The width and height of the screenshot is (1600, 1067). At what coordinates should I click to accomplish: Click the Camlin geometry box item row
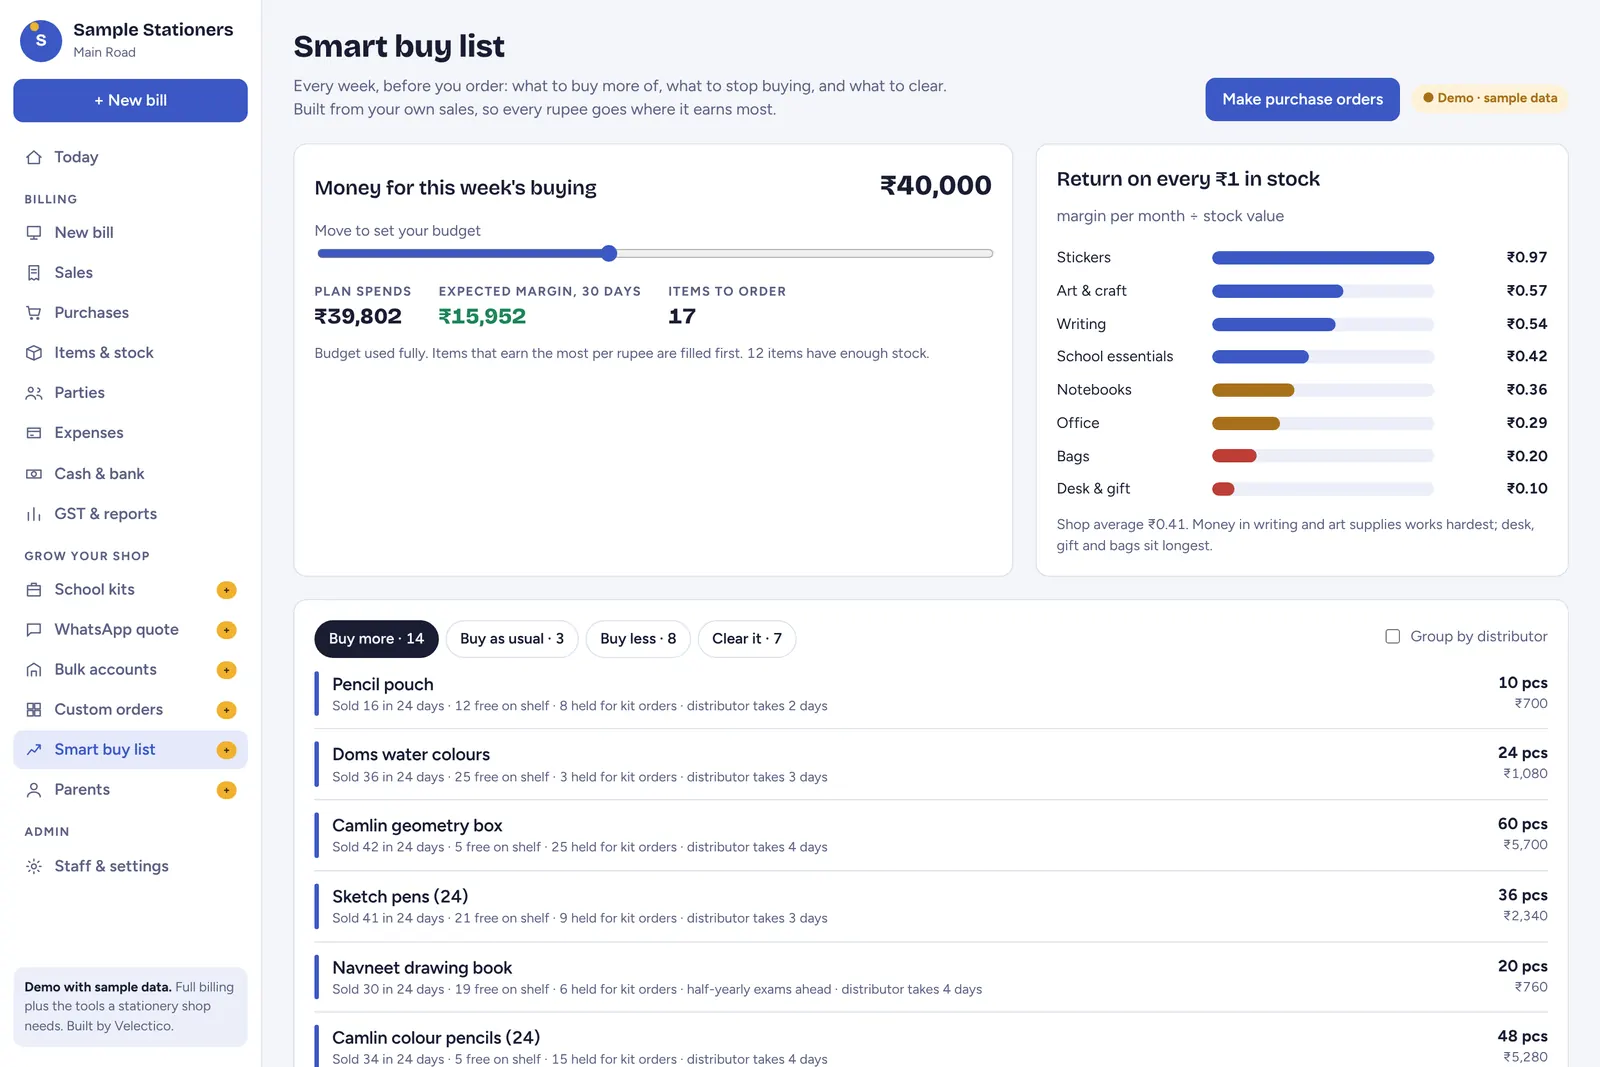931,835
